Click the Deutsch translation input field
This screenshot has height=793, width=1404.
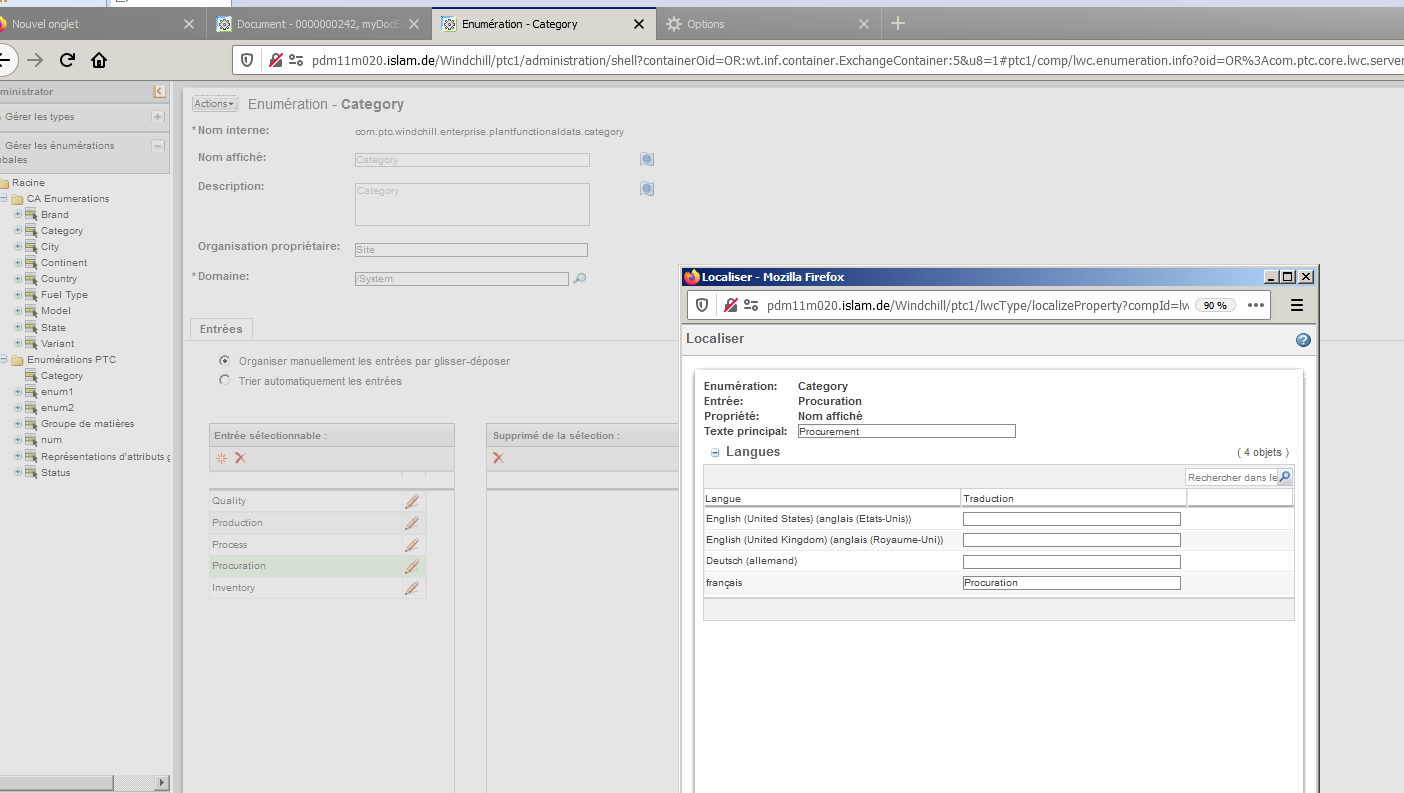1071,562
